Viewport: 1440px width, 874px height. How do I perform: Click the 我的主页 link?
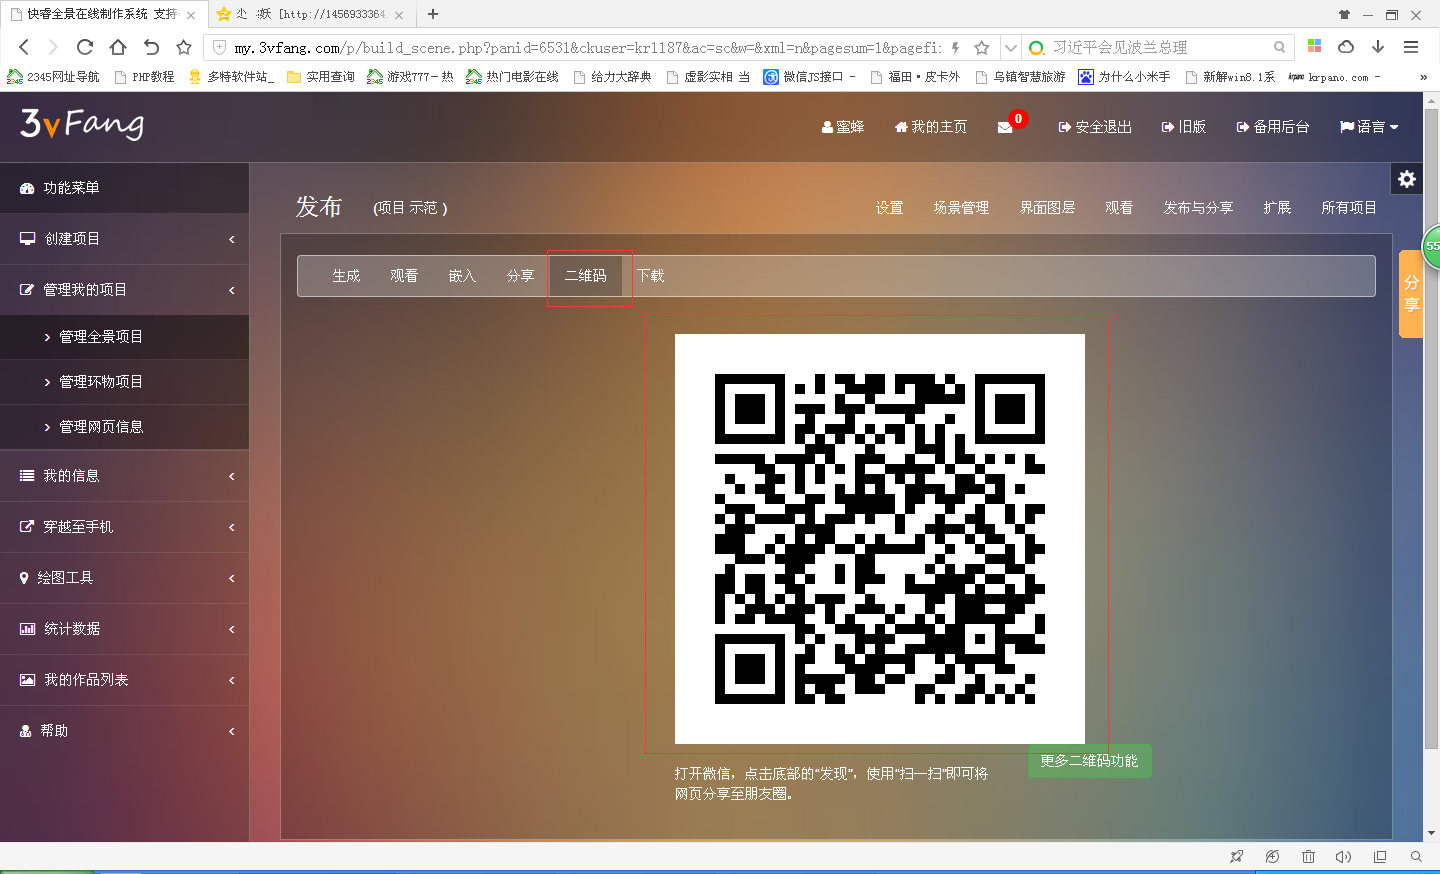931,127
